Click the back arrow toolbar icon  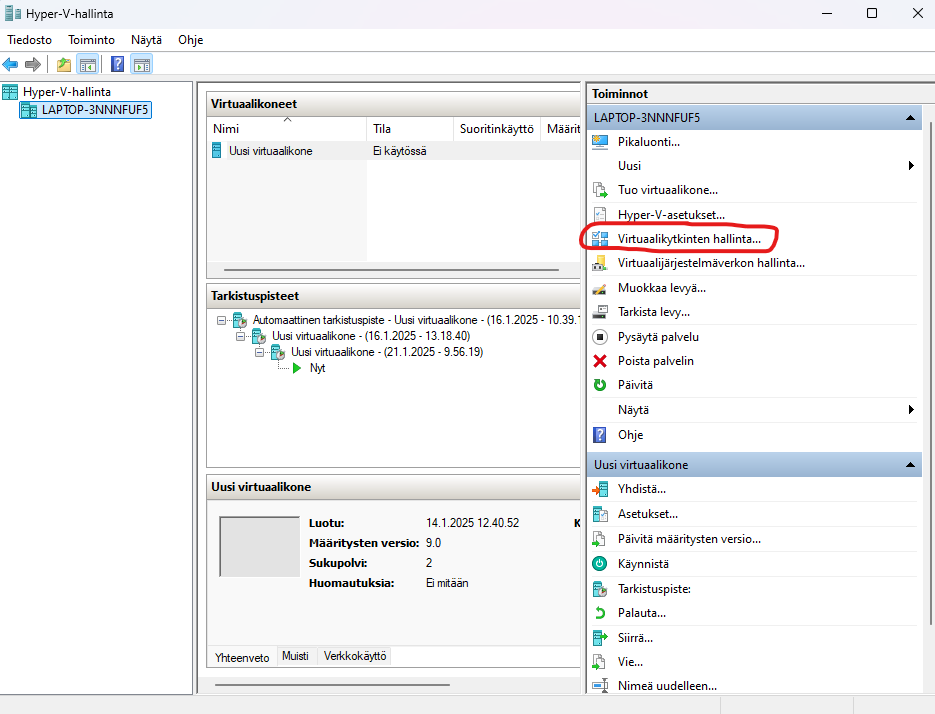point(10,64)
